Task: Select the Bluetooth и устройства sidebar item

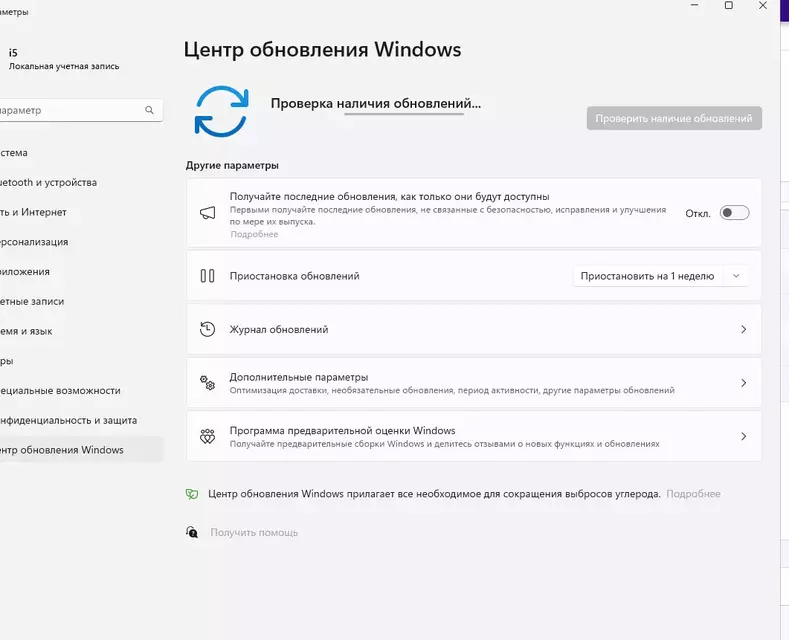Action: coord(81,182)
